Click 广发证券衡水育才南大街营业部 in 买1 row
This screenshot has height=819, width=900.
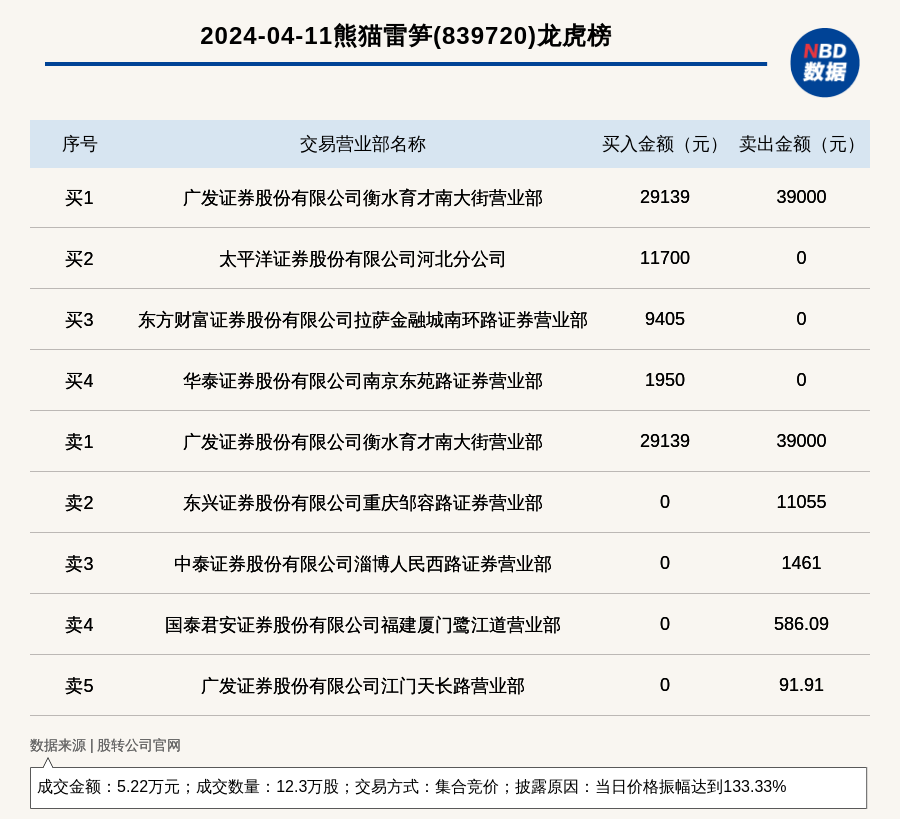tap(363, 198)
